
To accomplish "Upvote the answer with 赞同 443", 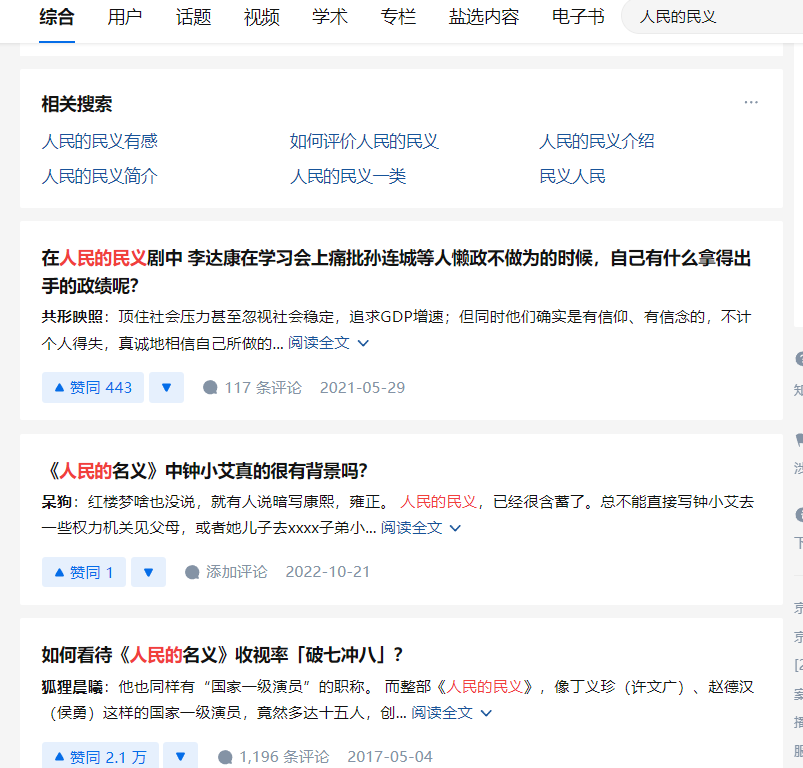I will pos(93,388).
